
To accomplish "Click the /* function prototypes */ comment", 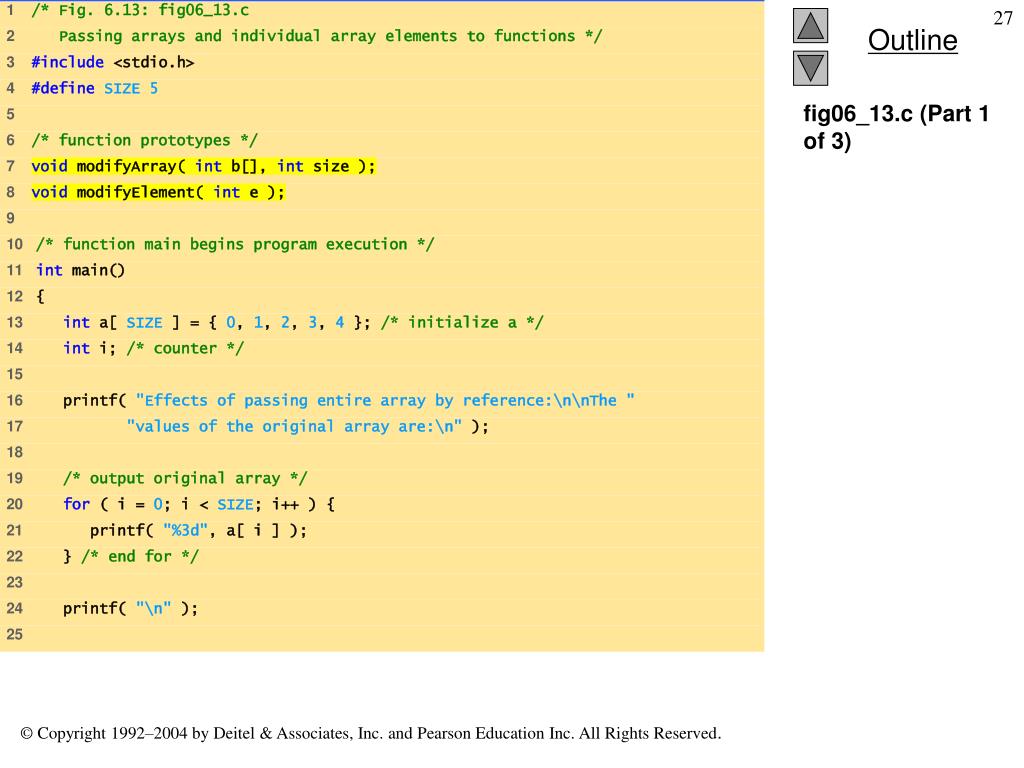I will [x=144, y=140].
